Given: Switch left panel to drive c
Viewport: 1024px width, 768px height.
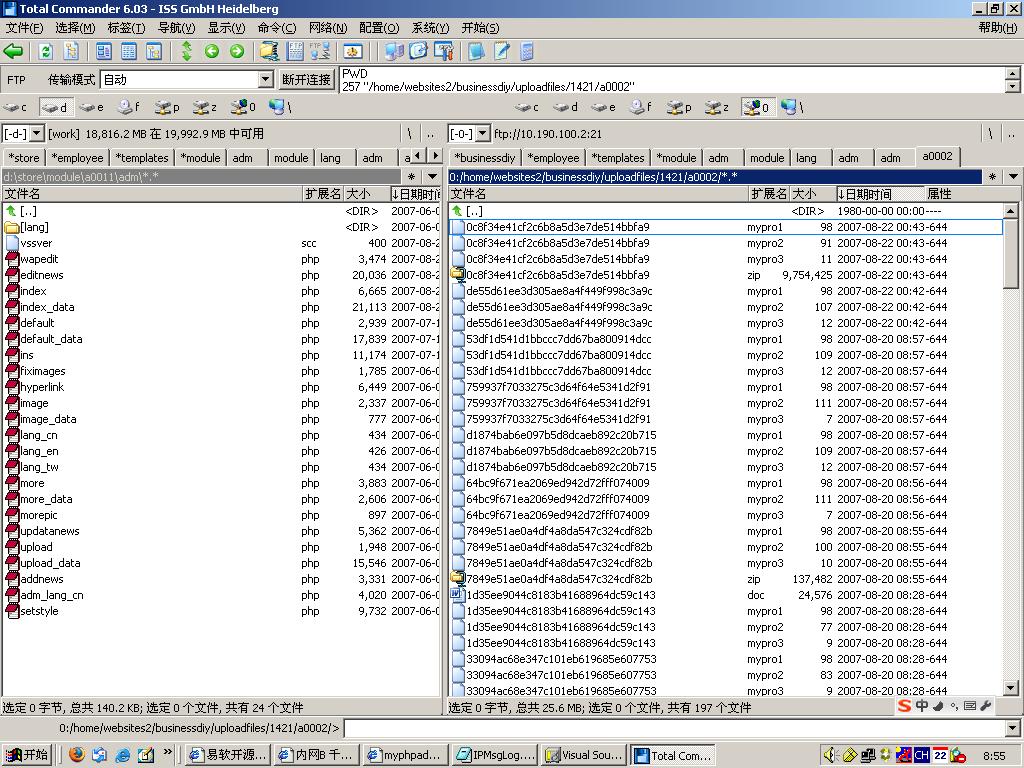Looking at the screenshot, I should (x=15, y=107).
